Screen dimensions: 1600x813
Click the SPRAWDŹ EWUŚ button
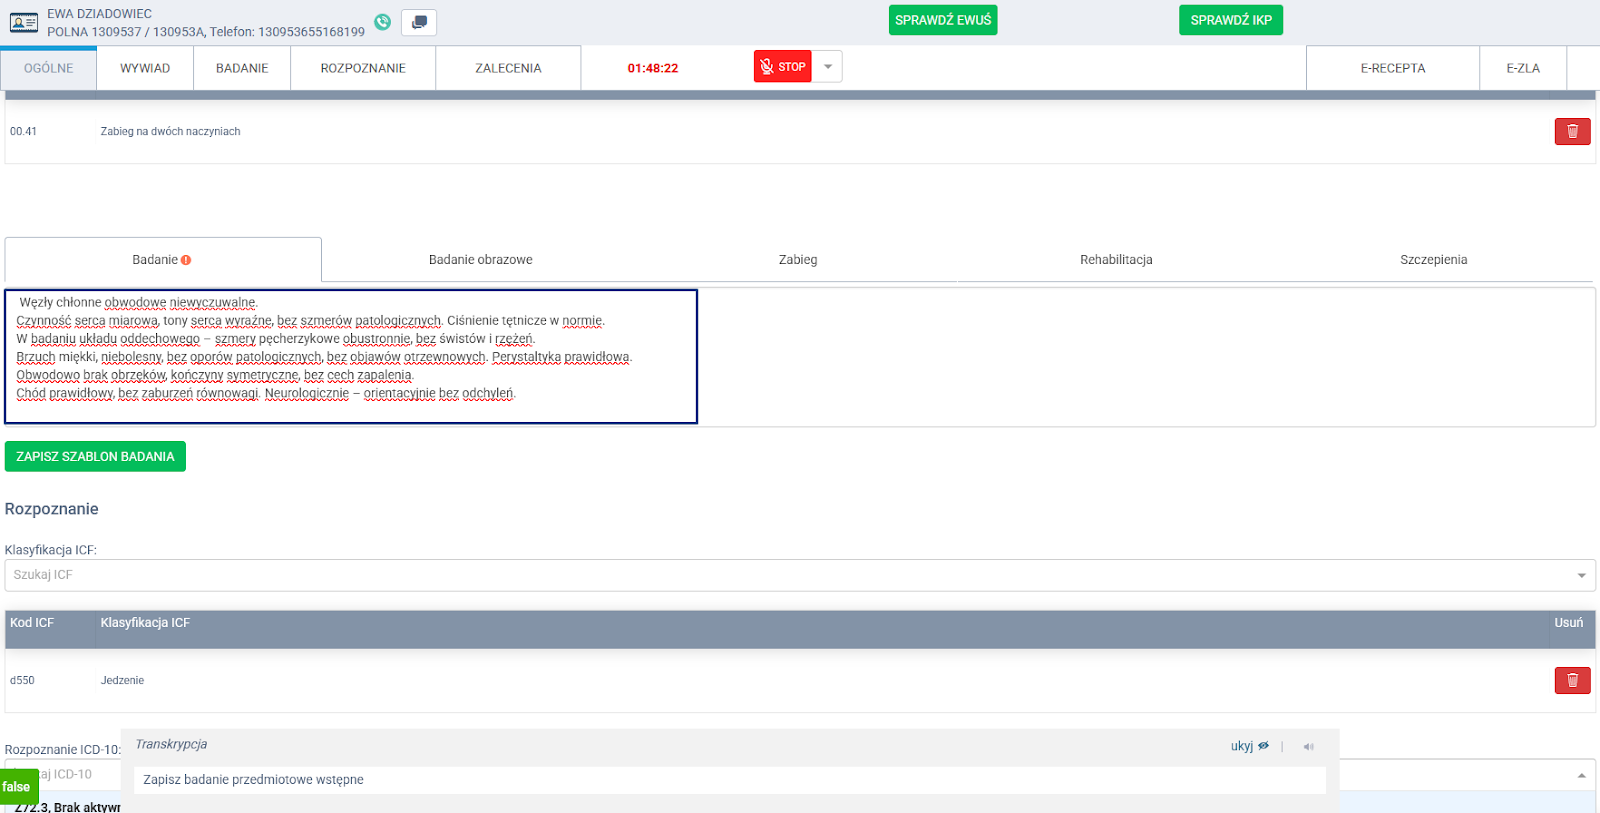click(x=942, y=20)
